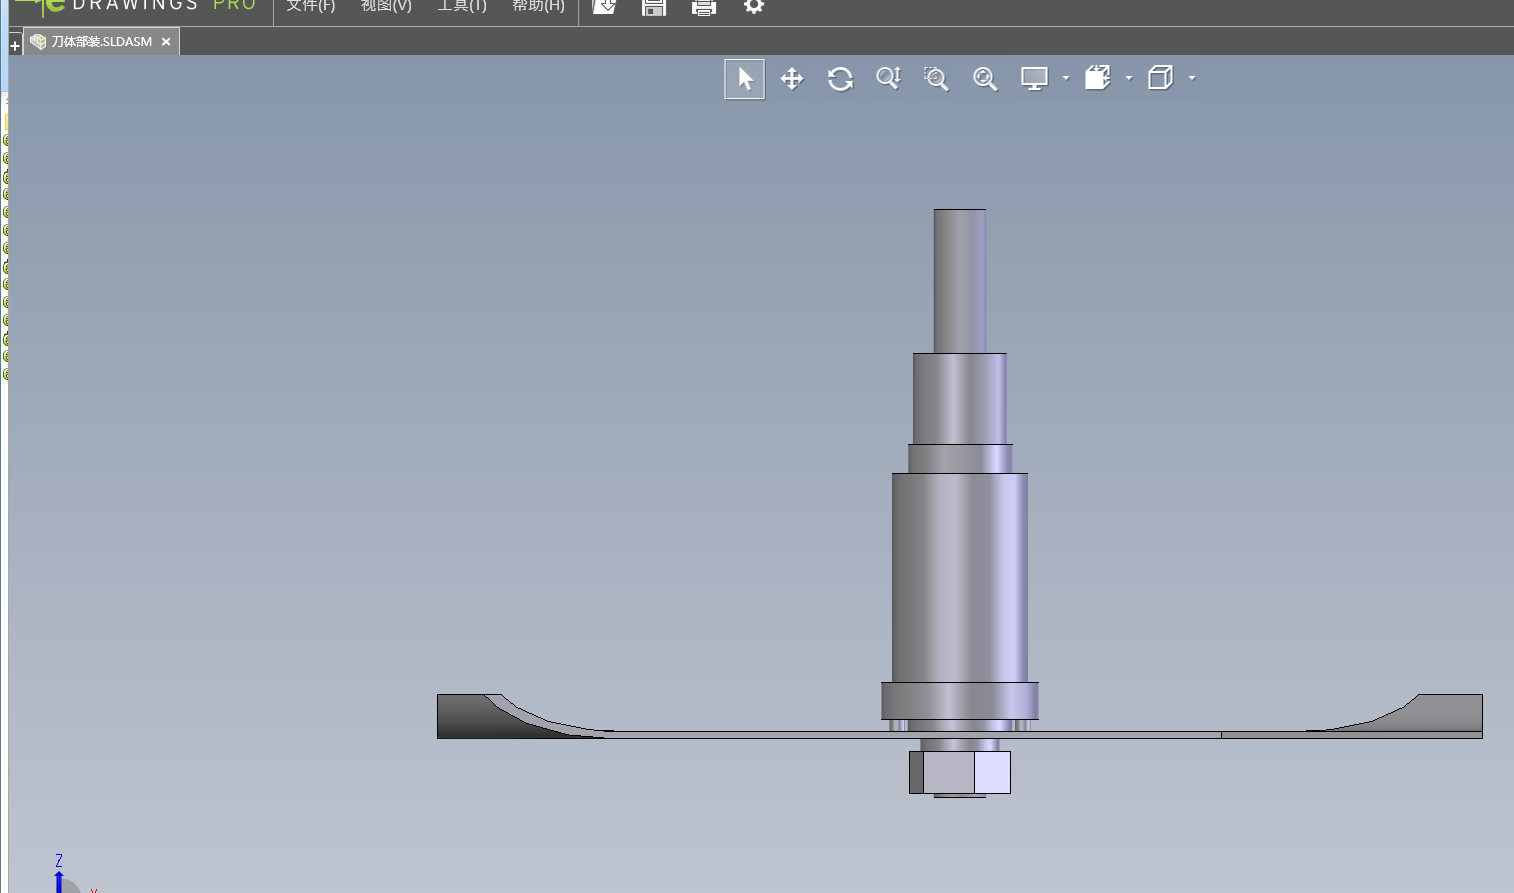Activate the dynamic Zoom tool
This screenshot has height=893, width=1514.
[888, 79]
